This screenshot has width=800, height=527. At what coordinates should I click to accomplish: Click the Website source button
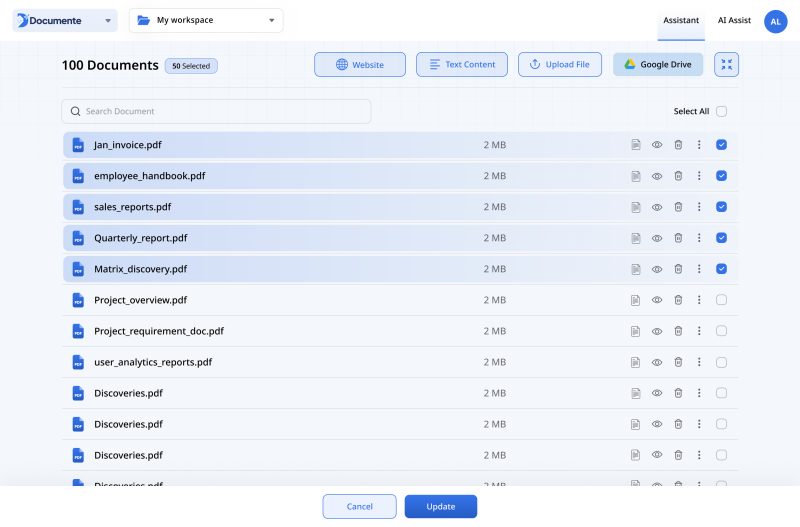pos(360,64)
